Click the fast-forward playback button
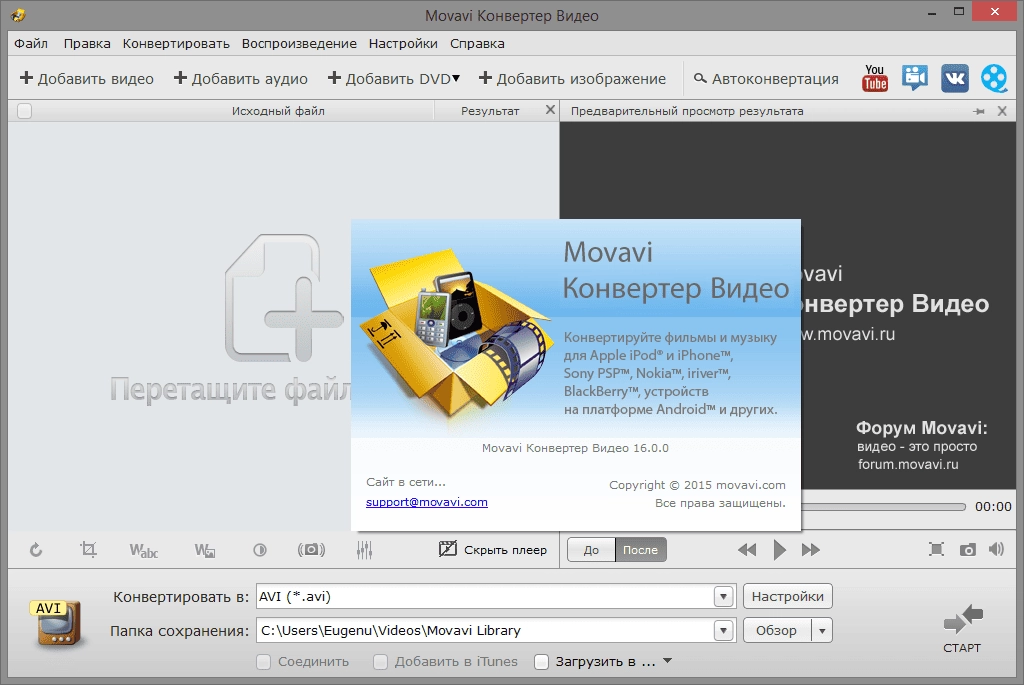Screen dimensions: 1024x685 tap(810, 550)
